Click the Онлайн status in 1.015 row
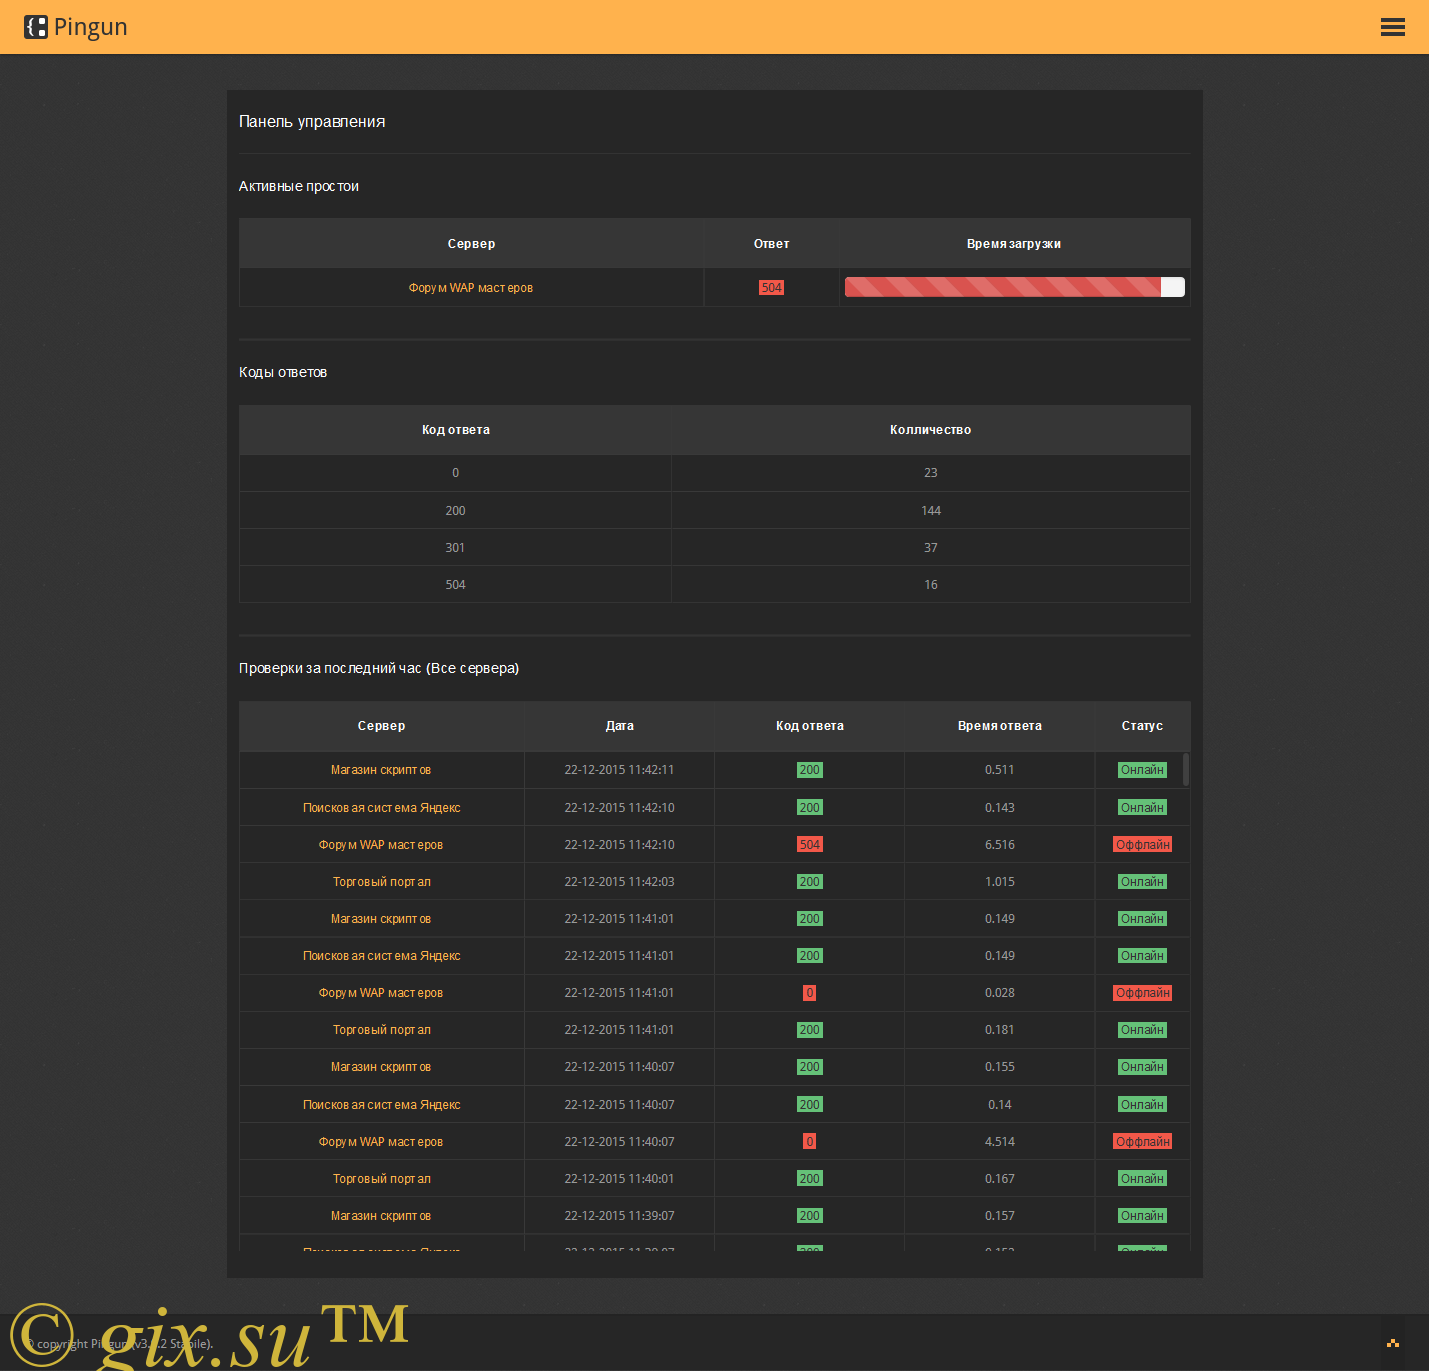The image size is (1429, 1371). point(1142,882)
